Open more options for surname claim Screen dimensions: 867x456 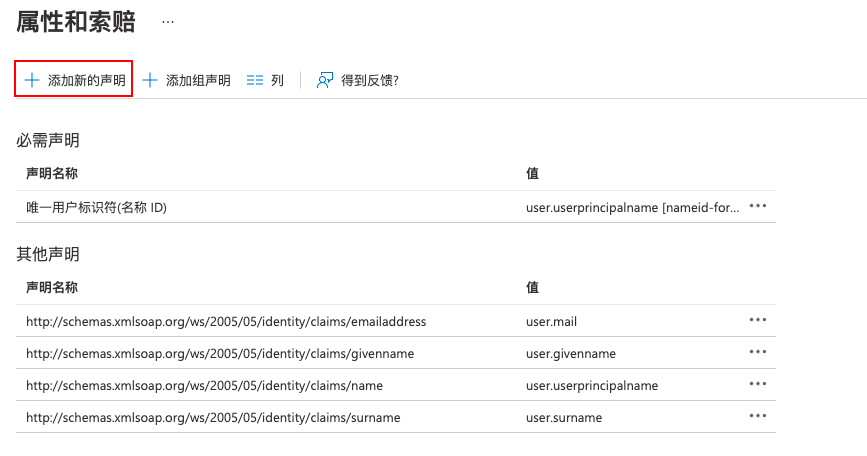pos(758,416)
